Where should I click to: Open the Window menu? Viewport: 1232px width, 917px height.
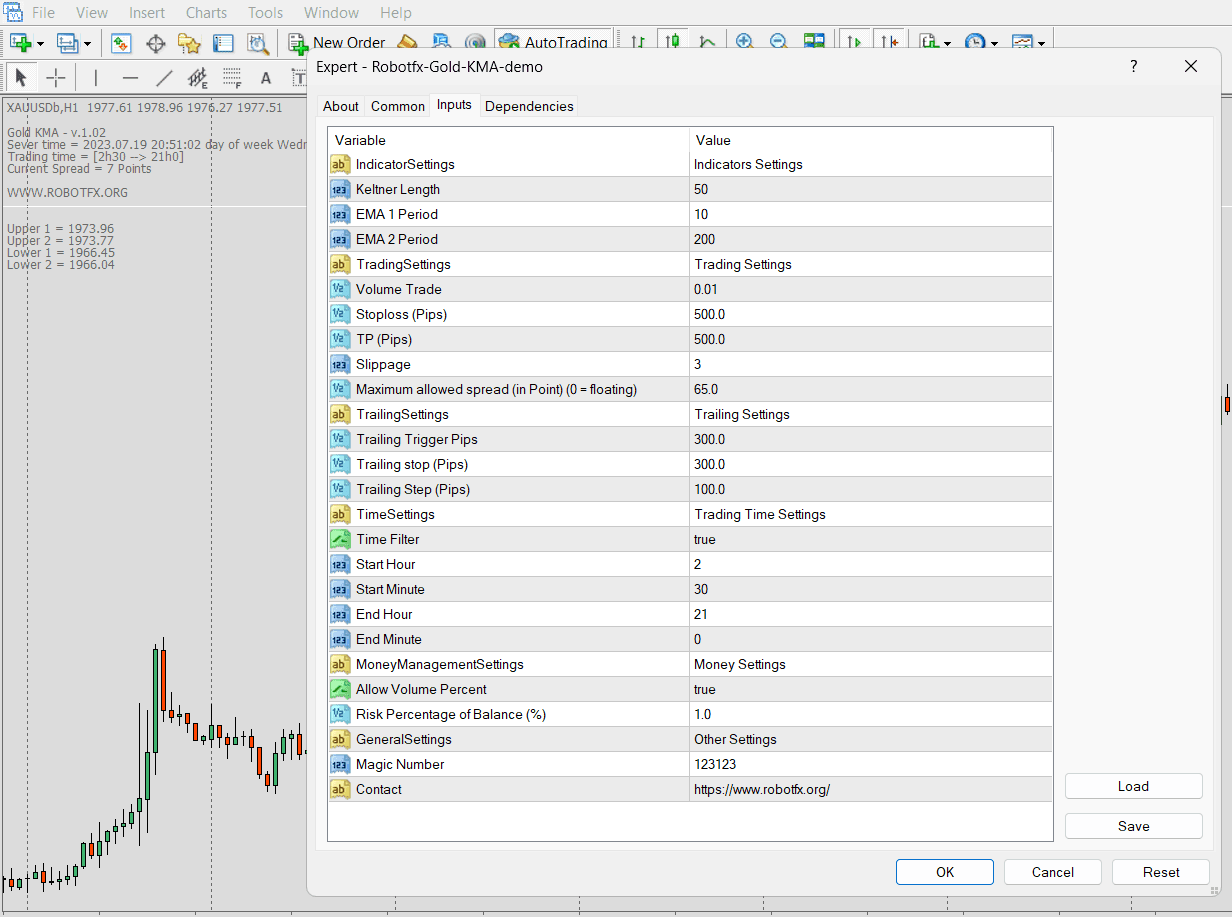click(331, 13)
